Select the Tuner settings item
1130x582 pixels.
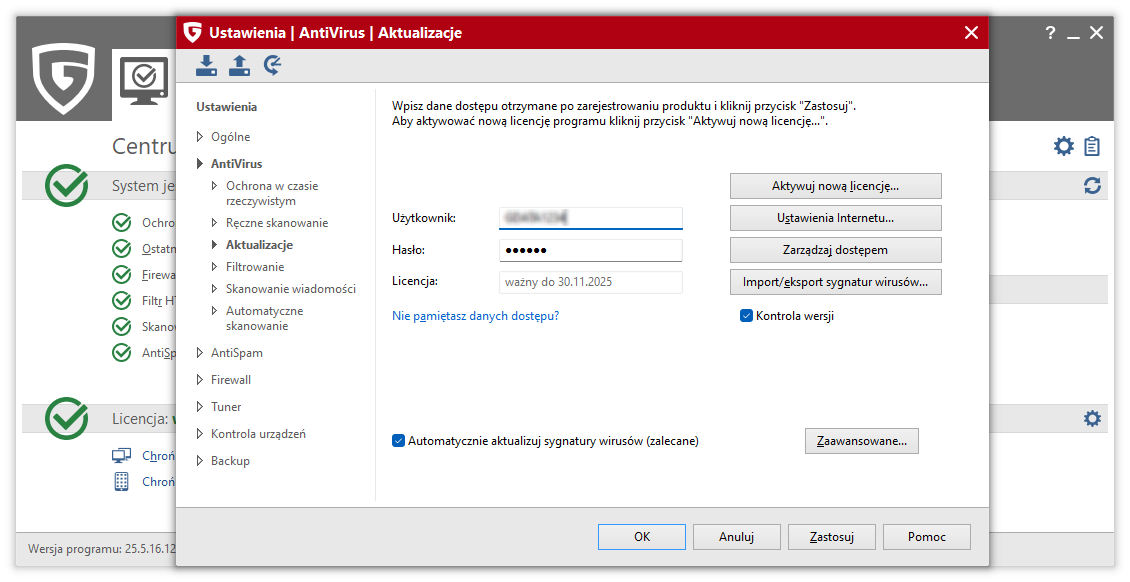226,407
